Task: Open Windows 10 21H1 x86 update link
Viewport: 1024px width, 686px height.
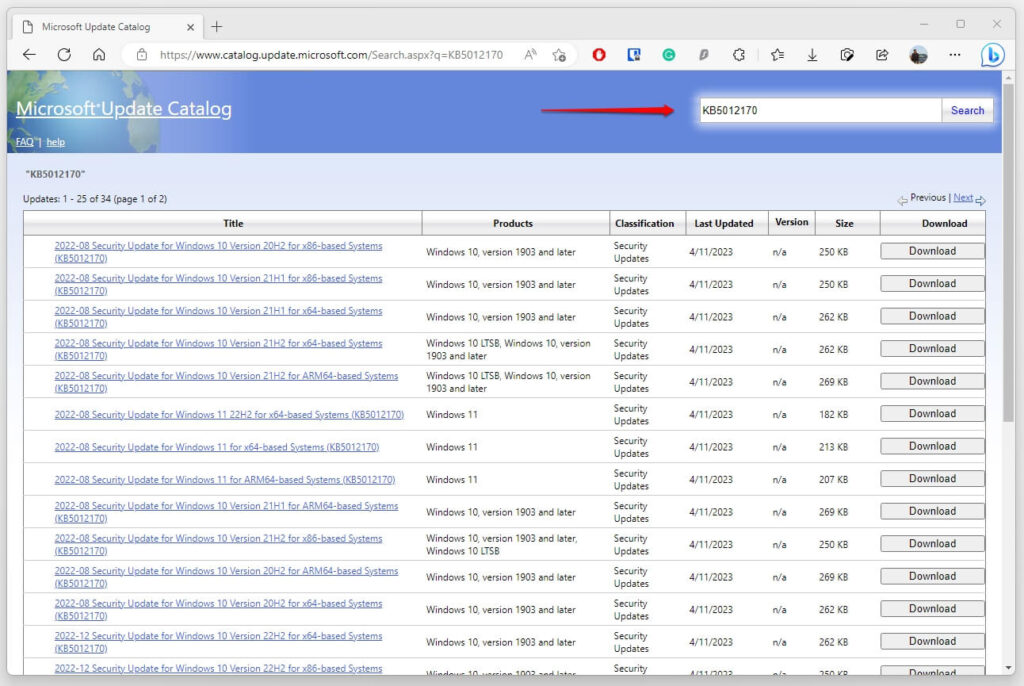Action: click(218, 285)
